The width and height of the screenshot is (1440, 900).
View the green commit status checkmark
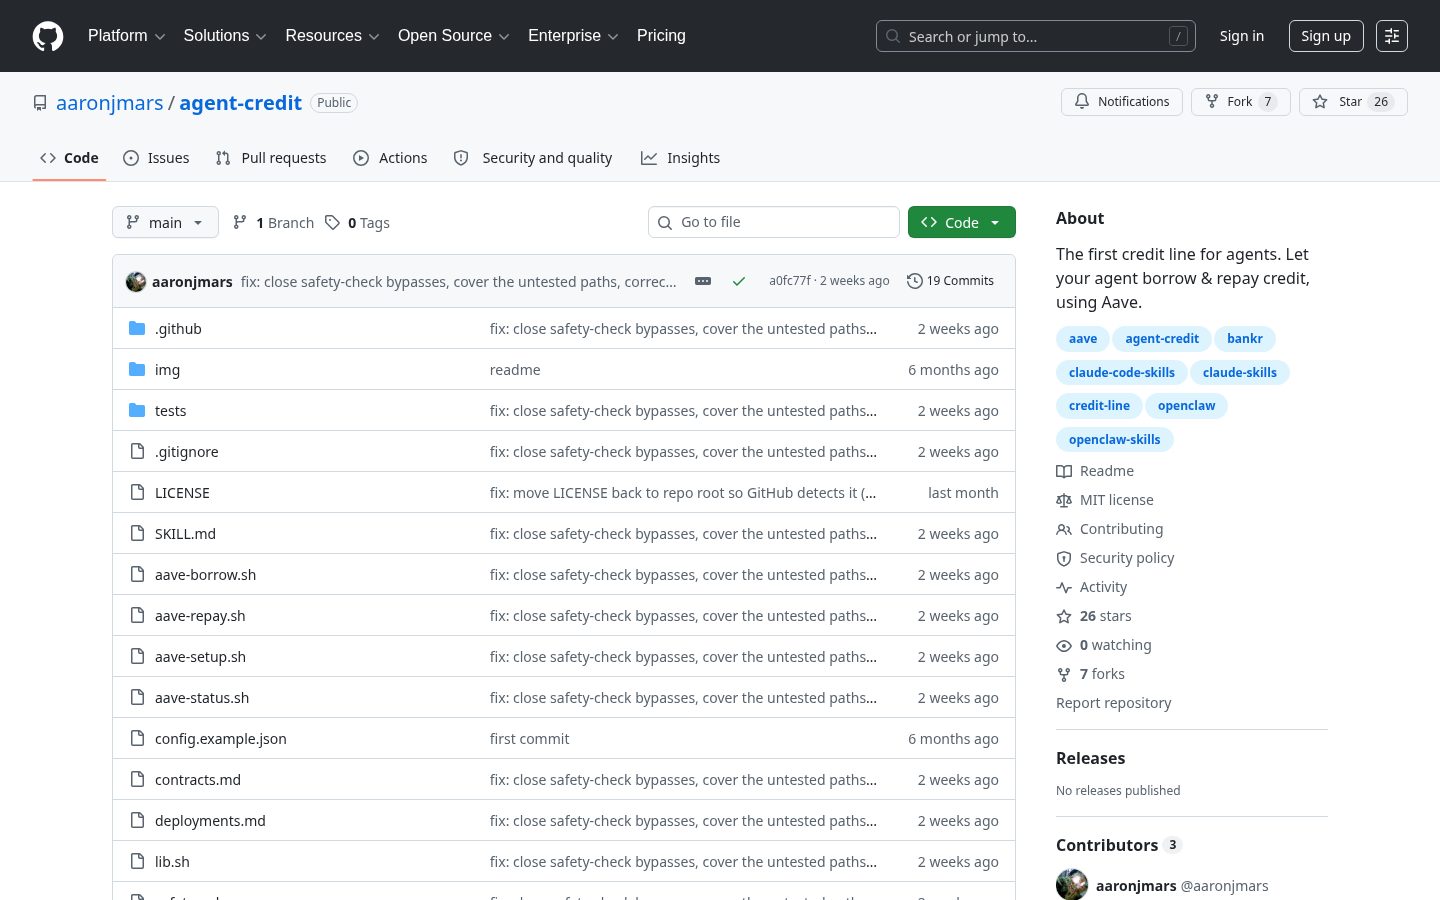click(739, 281)
